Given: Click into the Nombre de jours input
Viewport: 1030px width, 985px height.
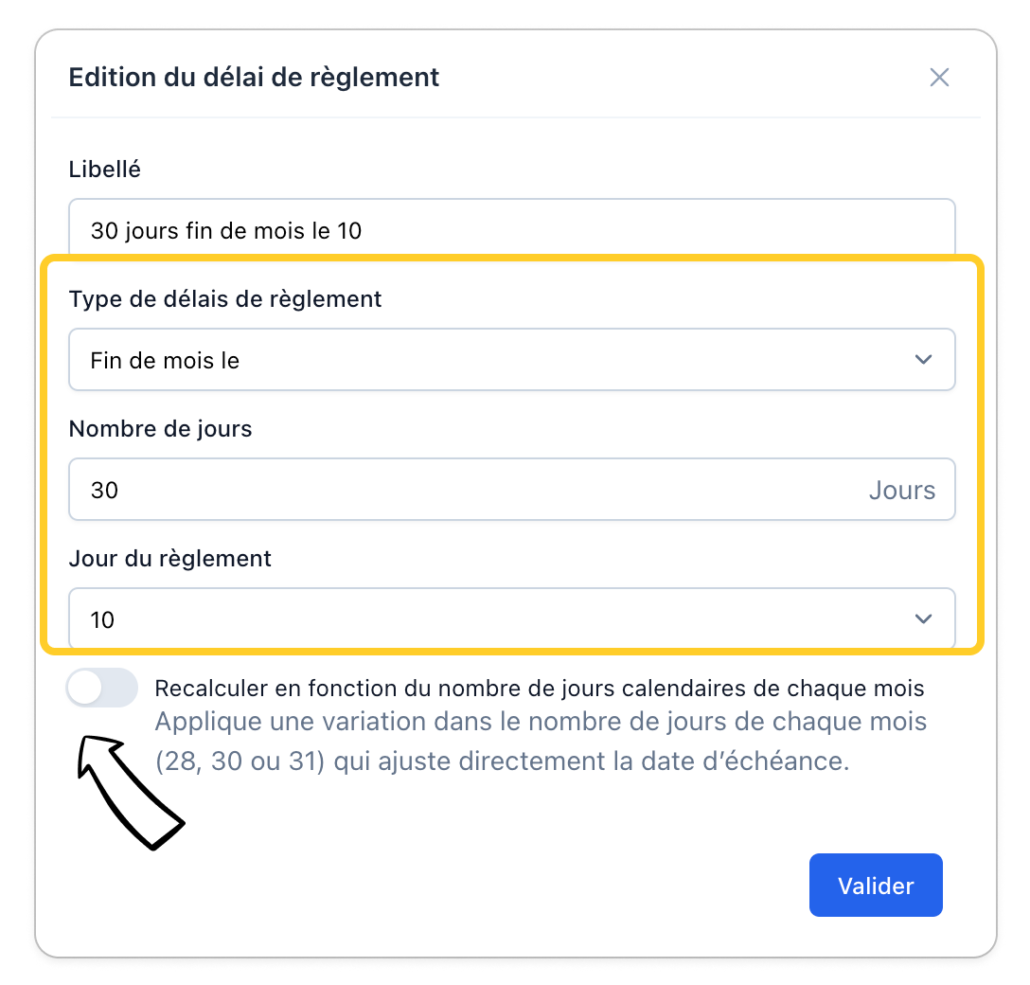Looking at the screenshot, I should (x=460, y=490).
